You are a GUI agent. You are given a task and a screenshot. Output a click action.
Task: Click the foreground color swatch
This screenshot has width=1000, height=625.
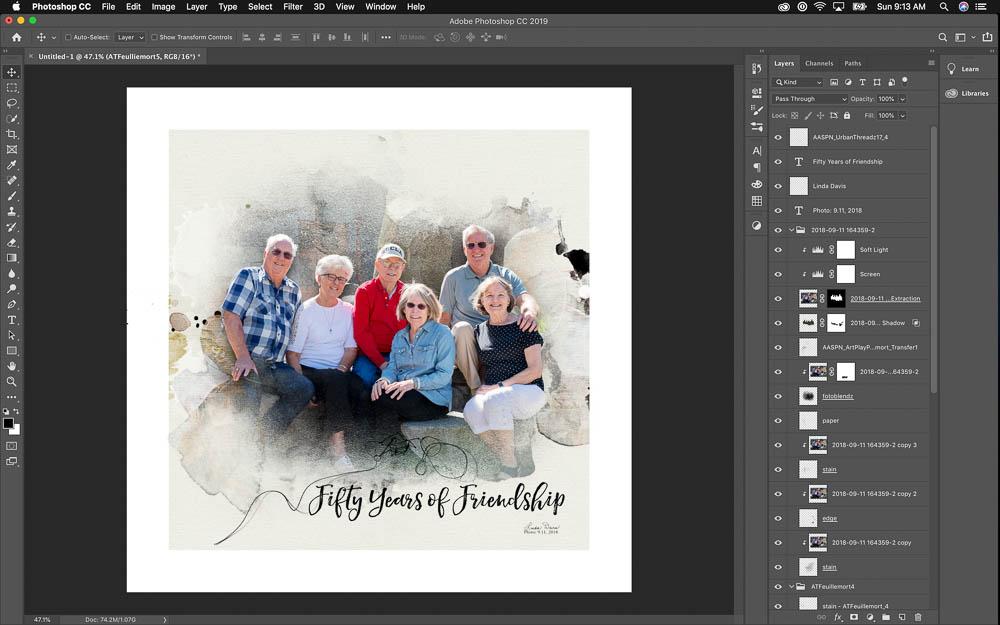pos(8,423)
